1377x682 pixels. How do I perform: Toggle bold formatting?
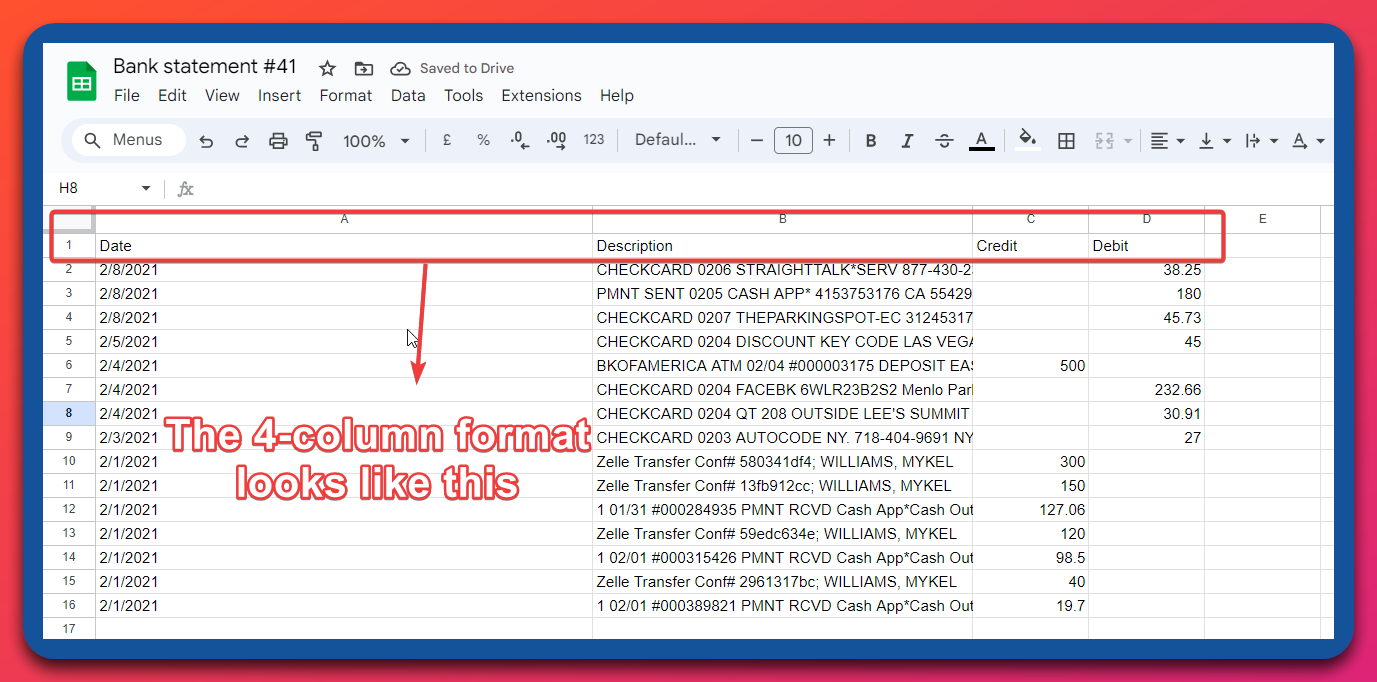point(870,140)
